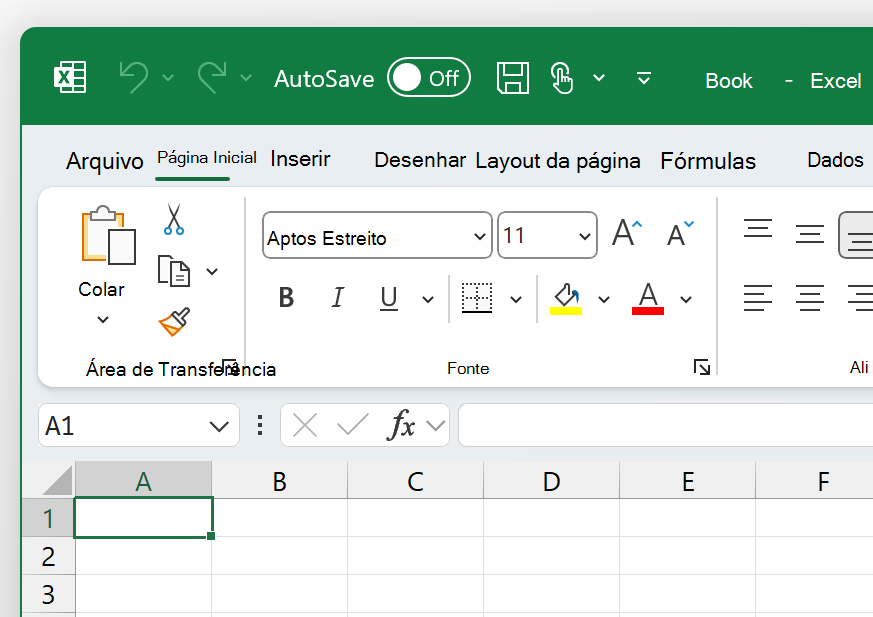Expand the Colar options arrow
873x617 pixels.
pyautogui.click(x=102, y=320)
